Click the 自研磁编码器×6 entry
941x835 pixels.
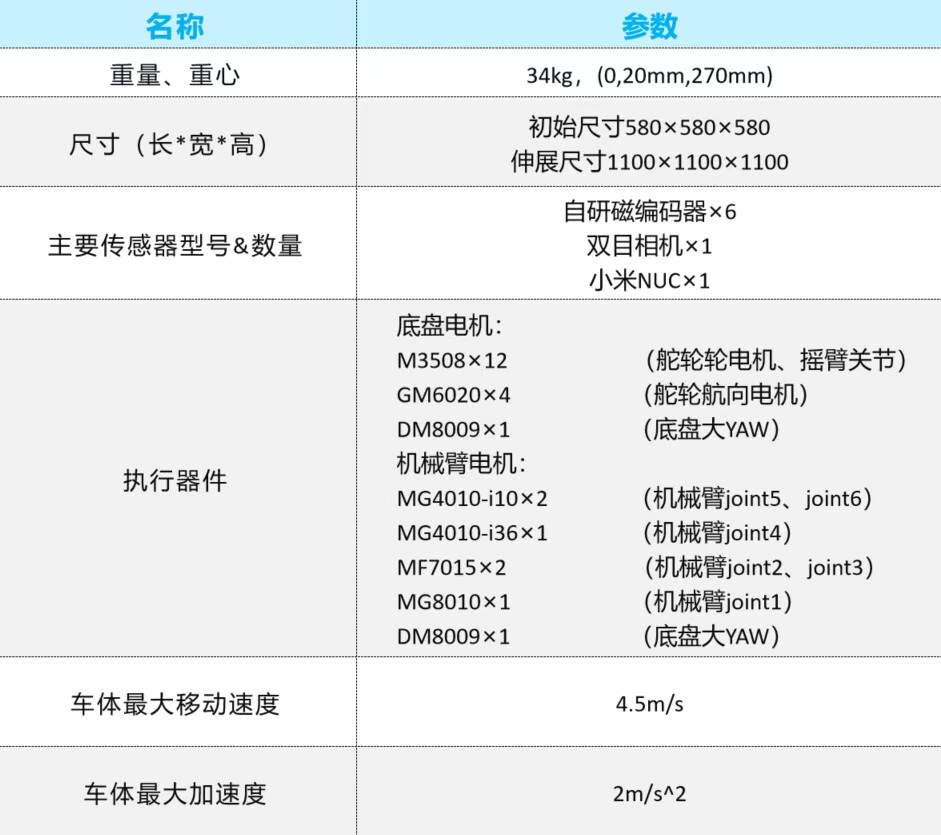(649, 212)
